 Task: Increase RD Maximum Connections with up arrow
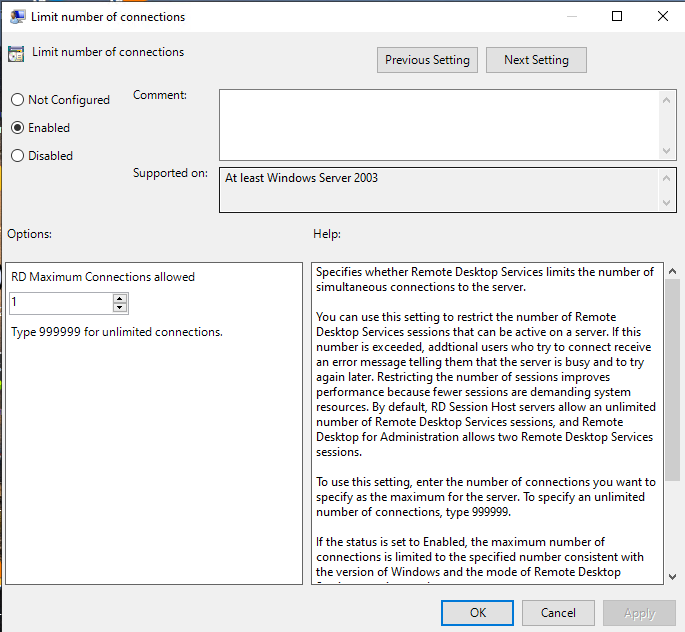pos(120,299)
